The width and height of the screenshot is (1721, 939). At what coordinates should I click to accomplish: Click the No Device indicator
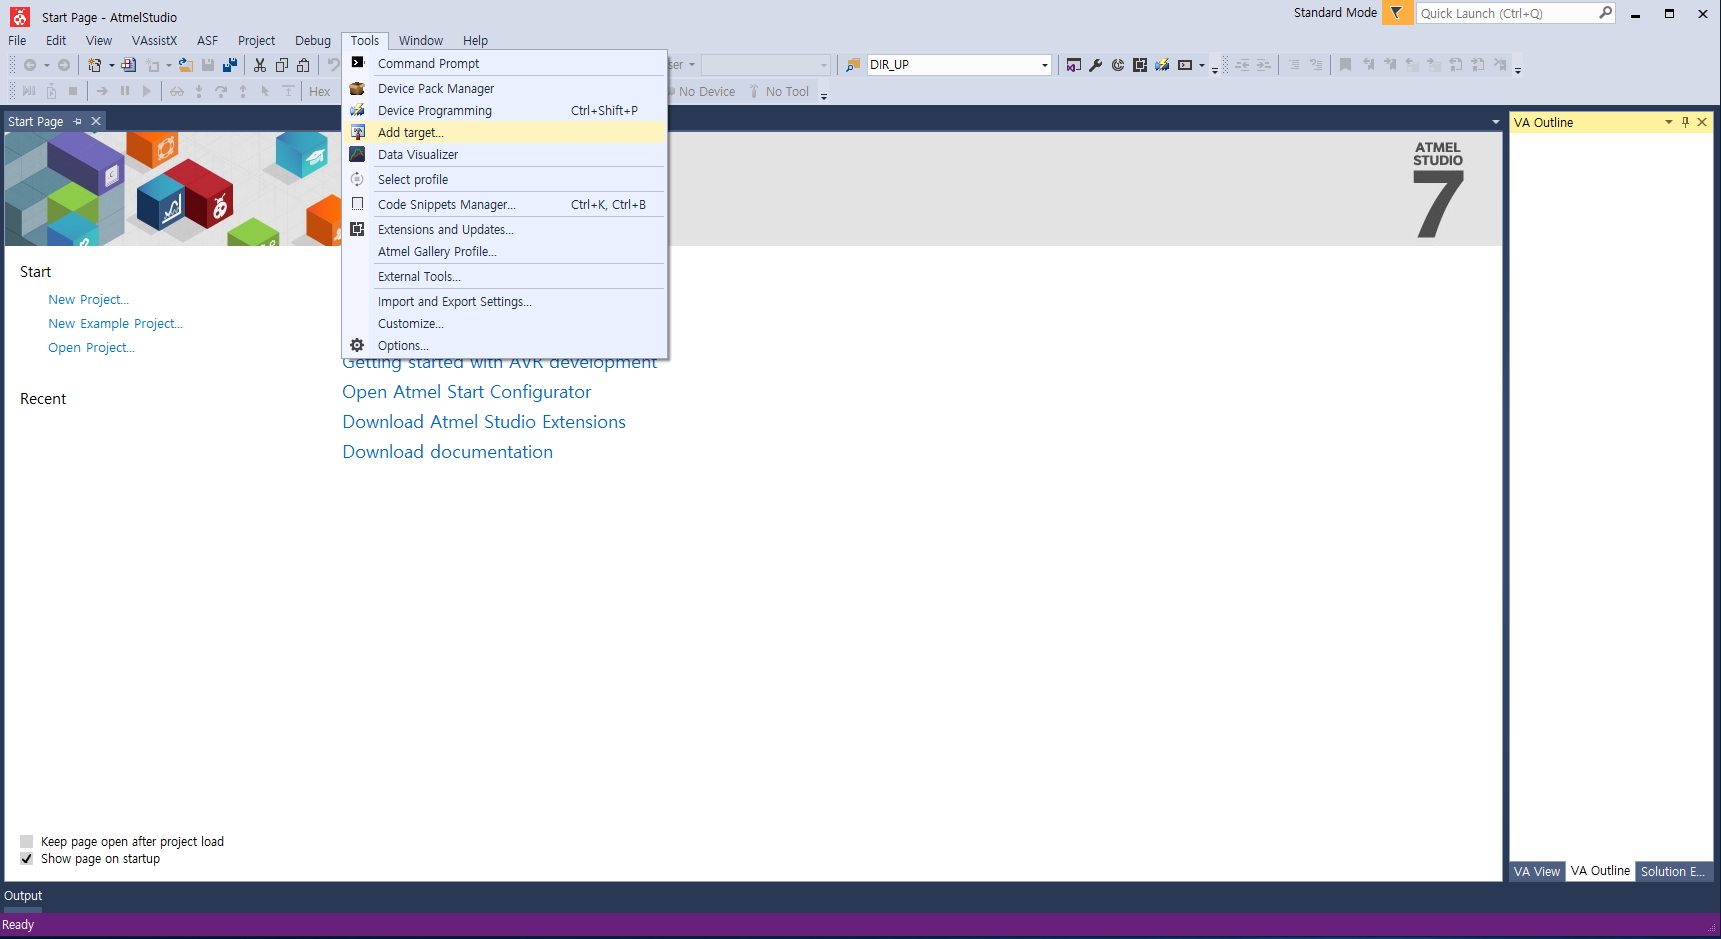(707, 91)
